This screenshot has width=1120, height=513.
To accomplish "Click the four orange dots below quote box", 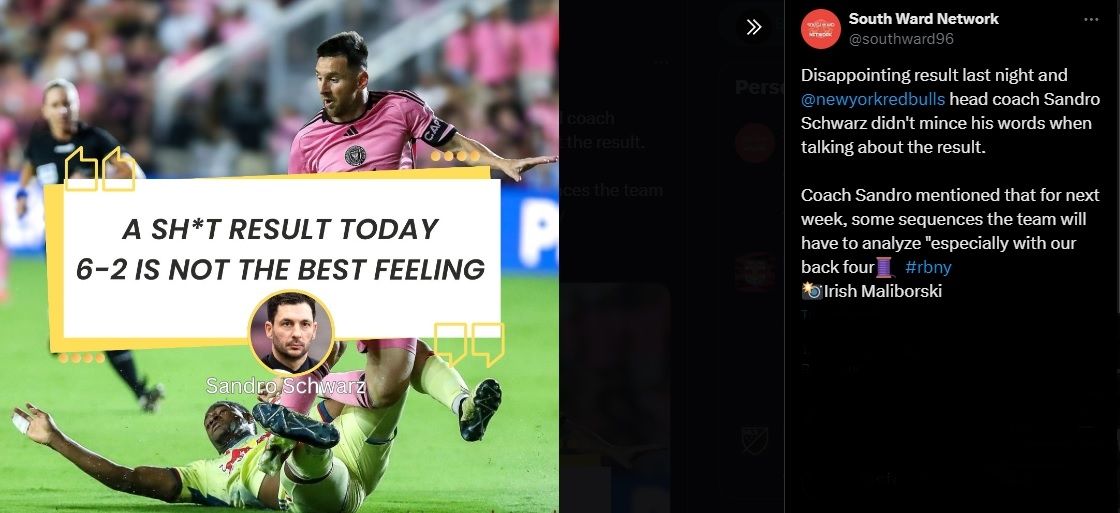I will (x=81, y=357).
